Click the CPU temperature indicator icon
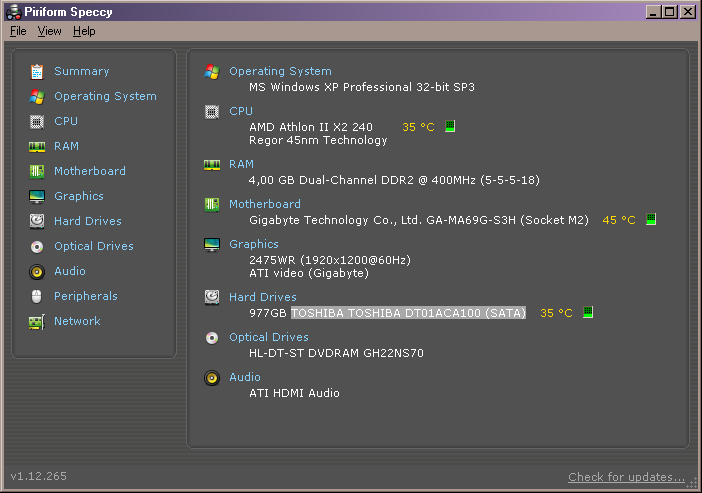This screenshot has height=493, width=702. 450,126
